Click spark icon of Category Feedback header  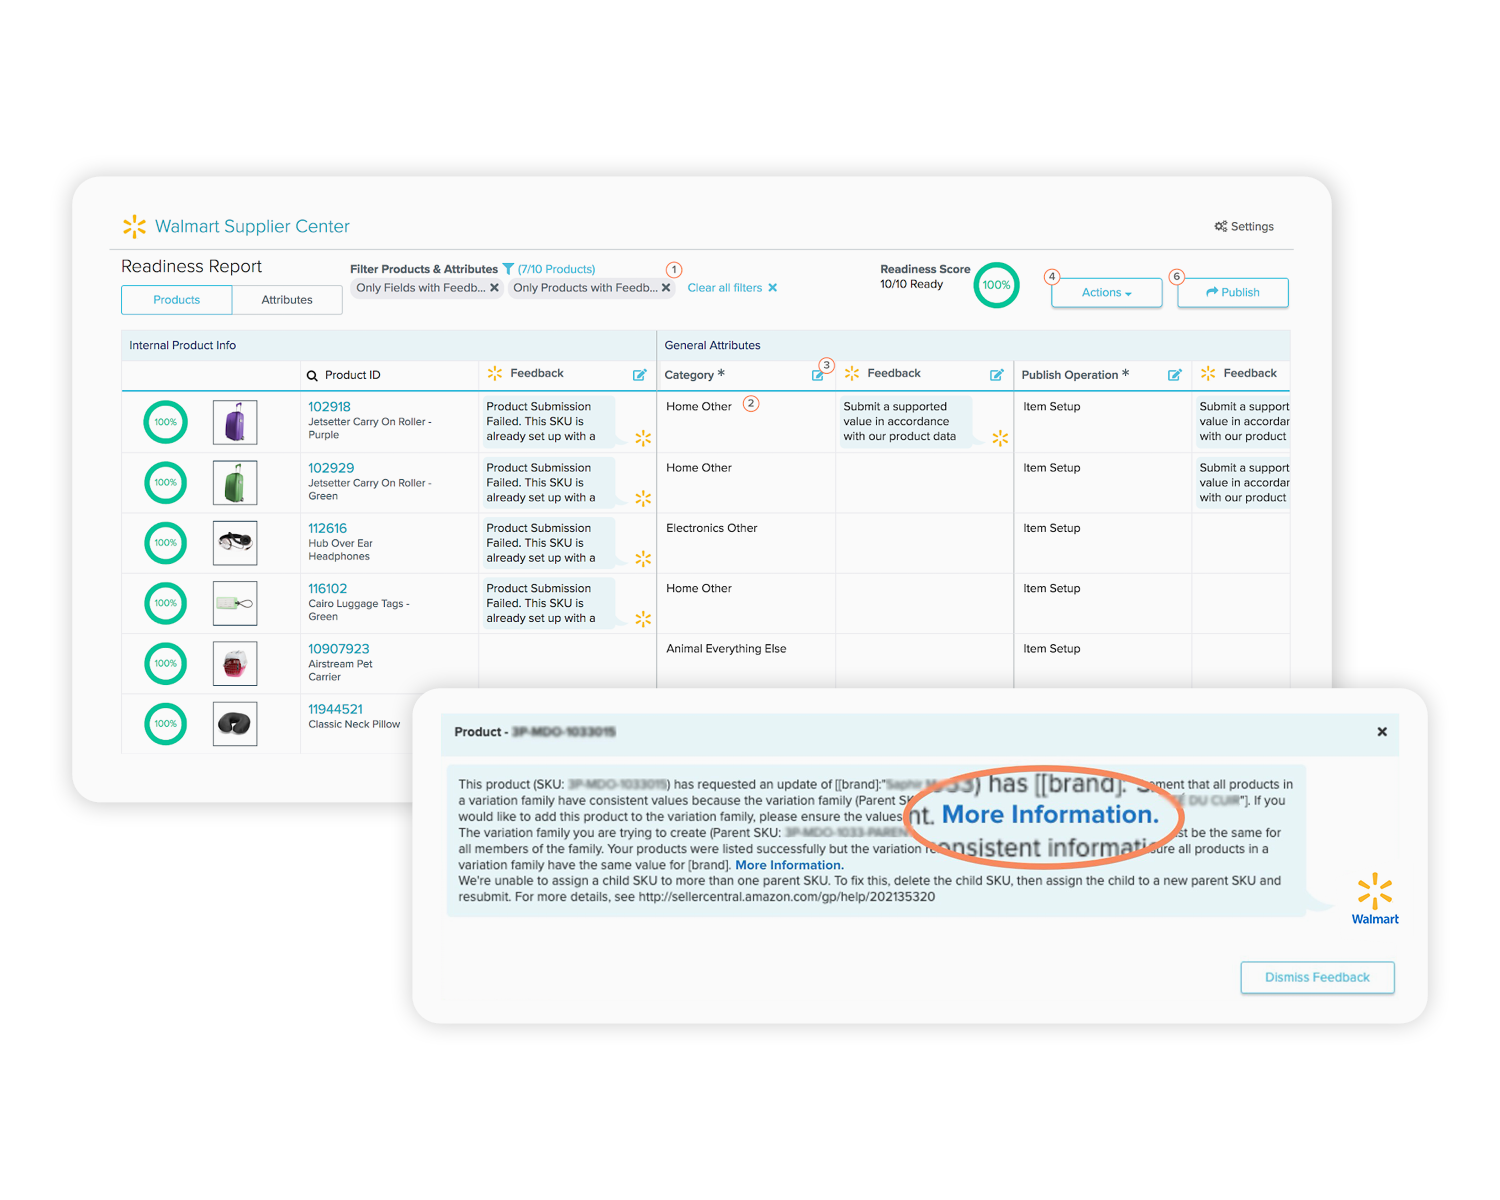[x=852, y=373]
